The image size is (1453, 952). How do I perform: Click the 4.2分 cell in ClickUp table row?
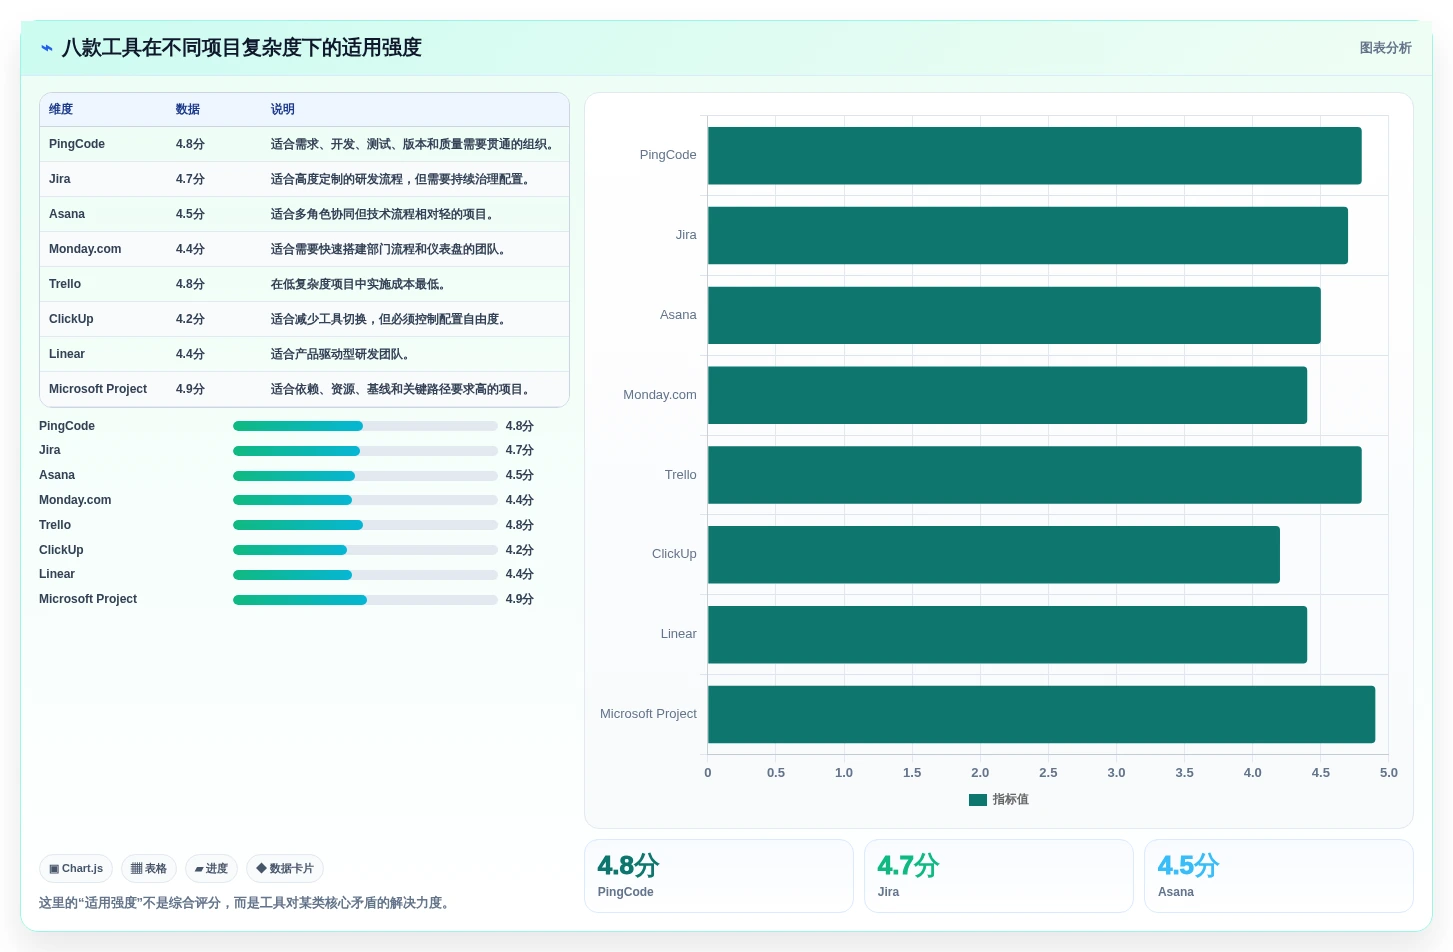tap(190, 319)
